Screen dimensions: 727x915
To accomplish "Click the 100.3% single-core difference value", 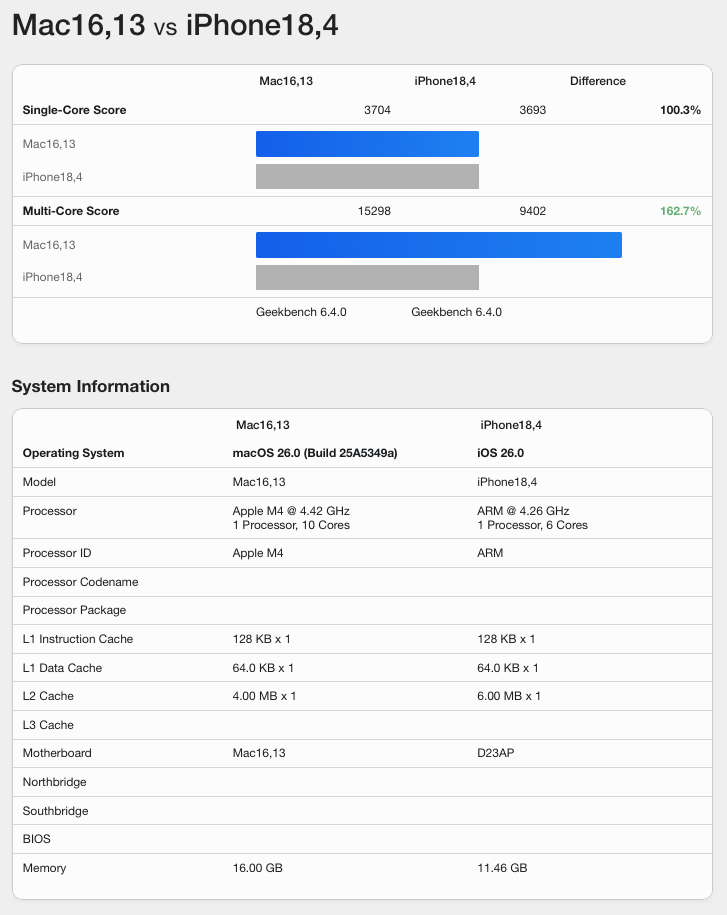I will [680, 110].
